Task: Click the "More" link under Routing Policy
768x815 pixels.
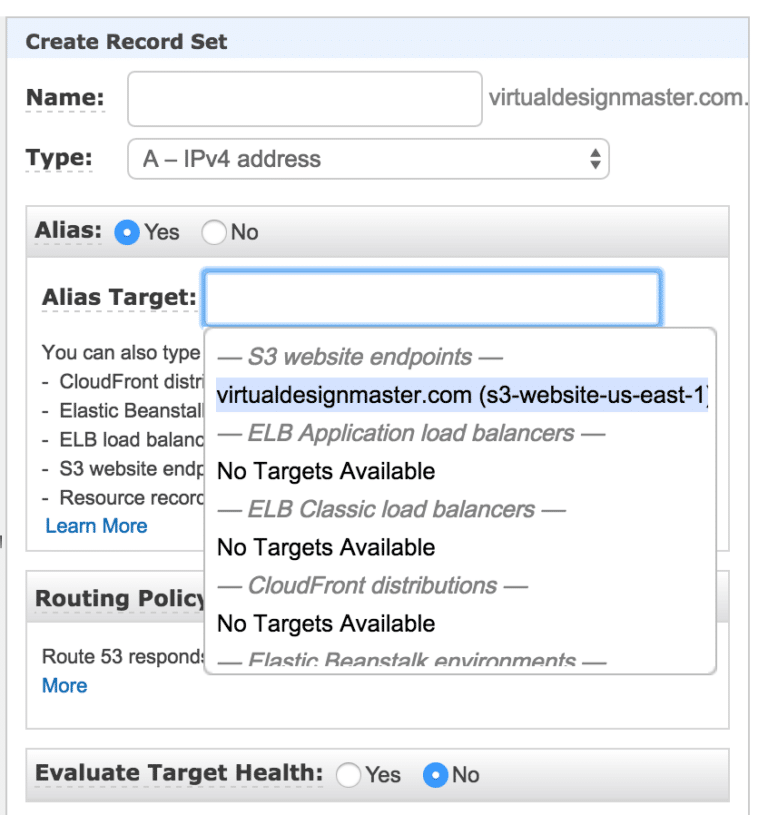Action: 64,685
